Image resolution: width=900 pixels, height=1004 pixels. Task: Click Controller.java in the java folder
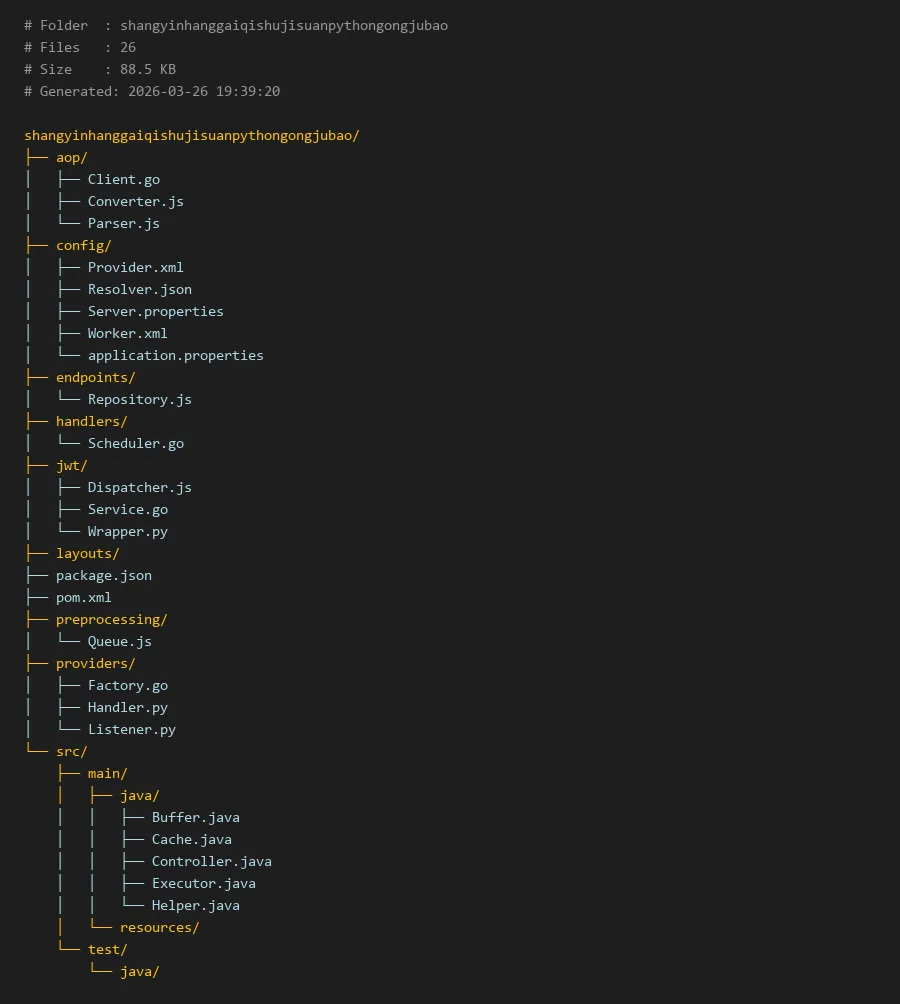coord(211,861)
